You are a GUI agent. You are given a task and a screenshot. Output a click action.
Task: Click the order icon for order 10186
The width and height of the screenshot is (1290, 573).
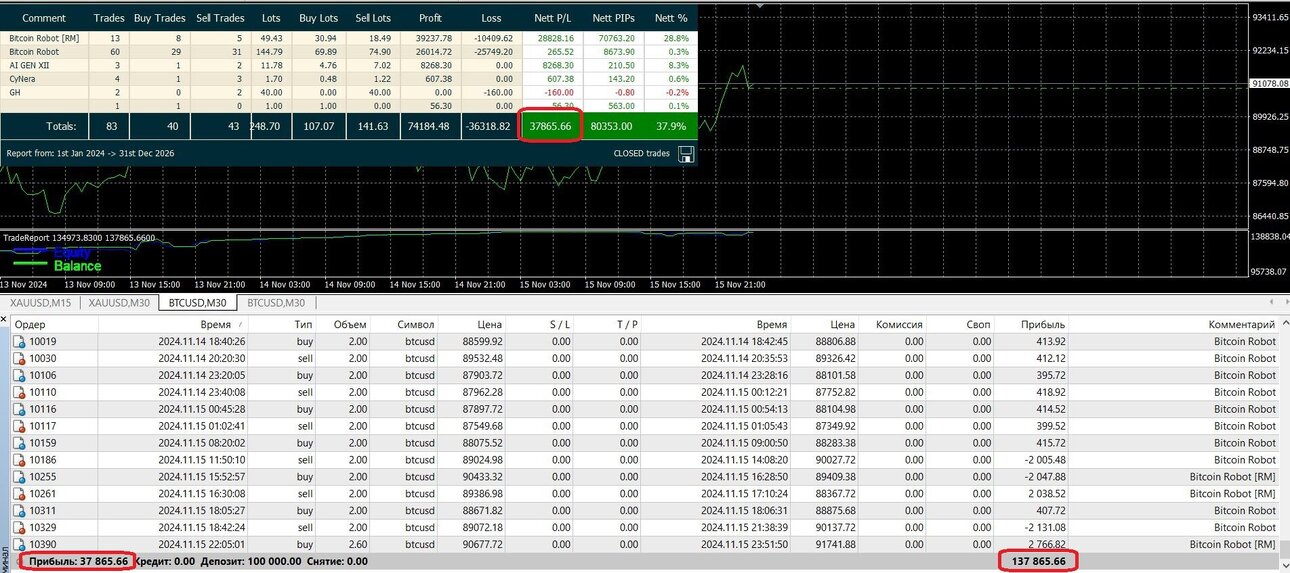tap(19, 460)
